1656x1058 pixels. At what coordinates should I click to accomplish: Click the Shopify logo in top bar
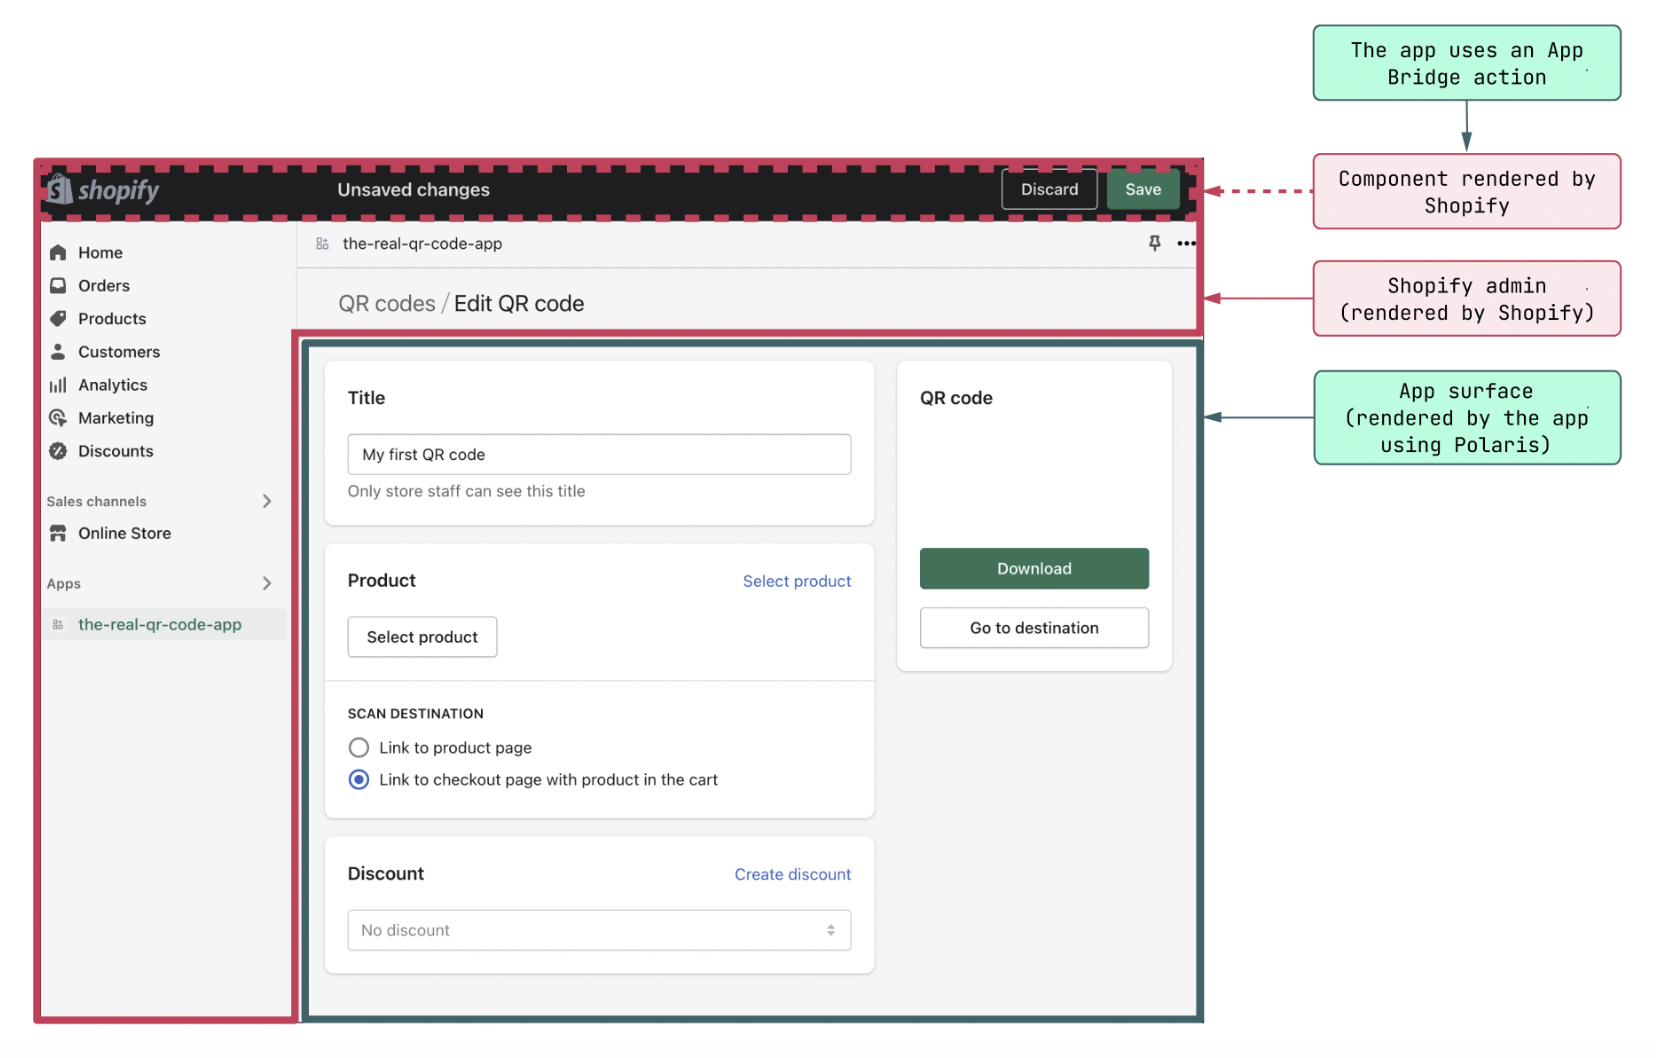tap(103, 189)
